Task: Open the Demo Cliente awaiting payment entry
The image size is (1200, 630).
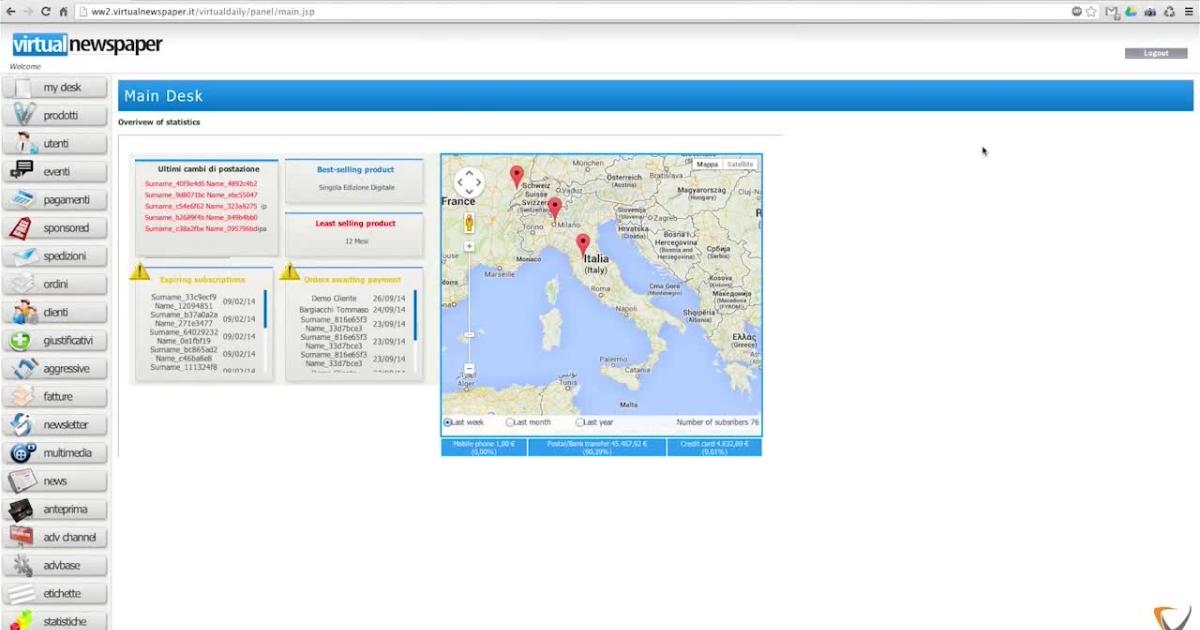Action: [x=334, y=298]
